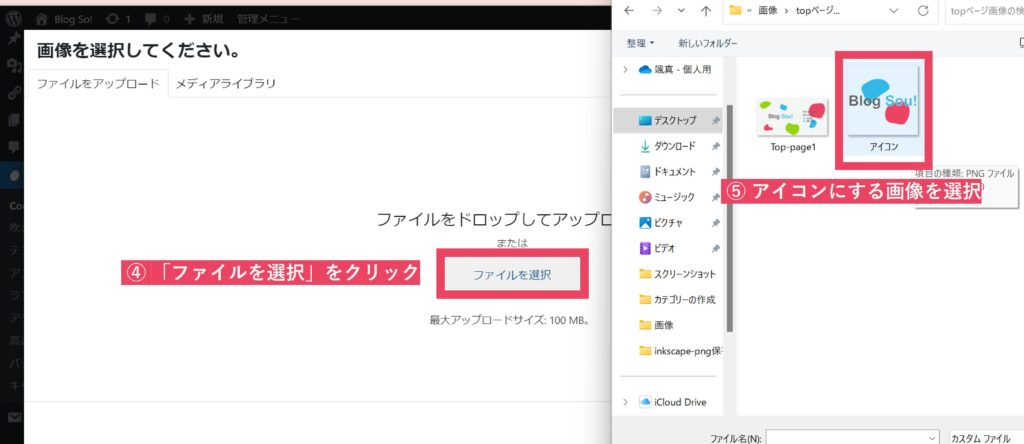Expand the OneDrive personal tree node

tap(626, 69)
